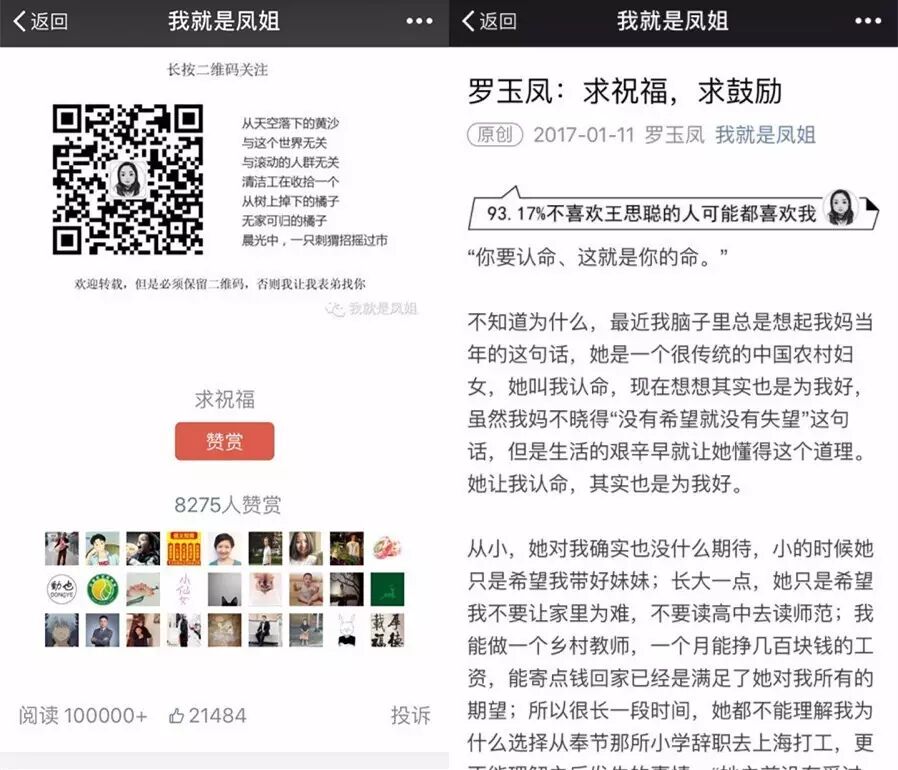Viewport: 898px width, 770px height.
Task: Select the green tennis-ball logo avatar
Action: 102,589
